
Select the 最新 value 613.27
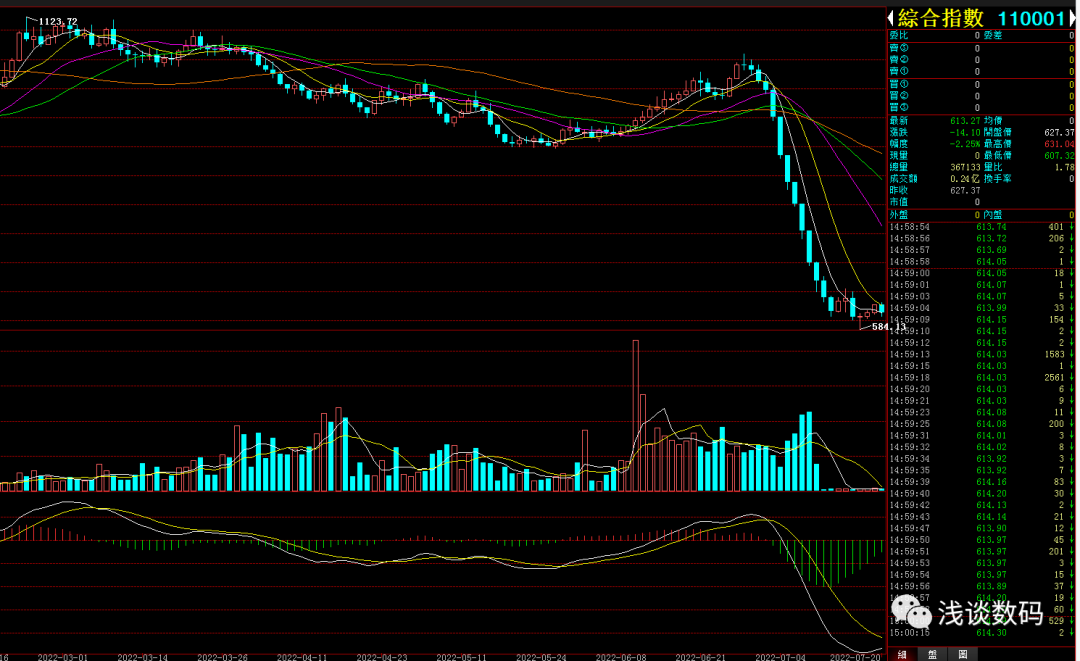click(x=964, y=120)
